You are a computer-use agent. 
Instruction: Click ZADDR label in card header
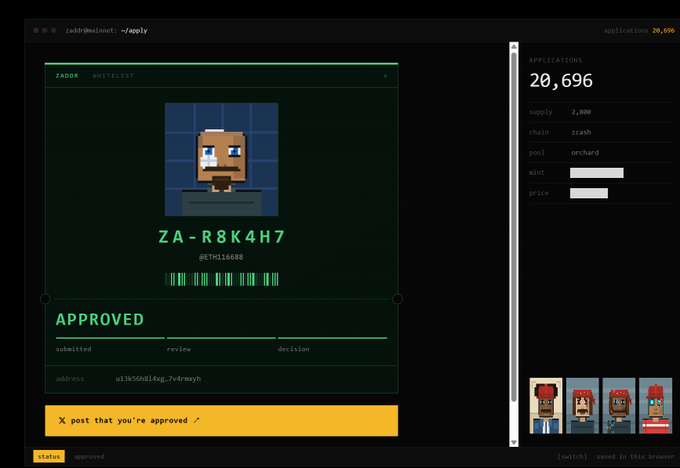point(67,75)
